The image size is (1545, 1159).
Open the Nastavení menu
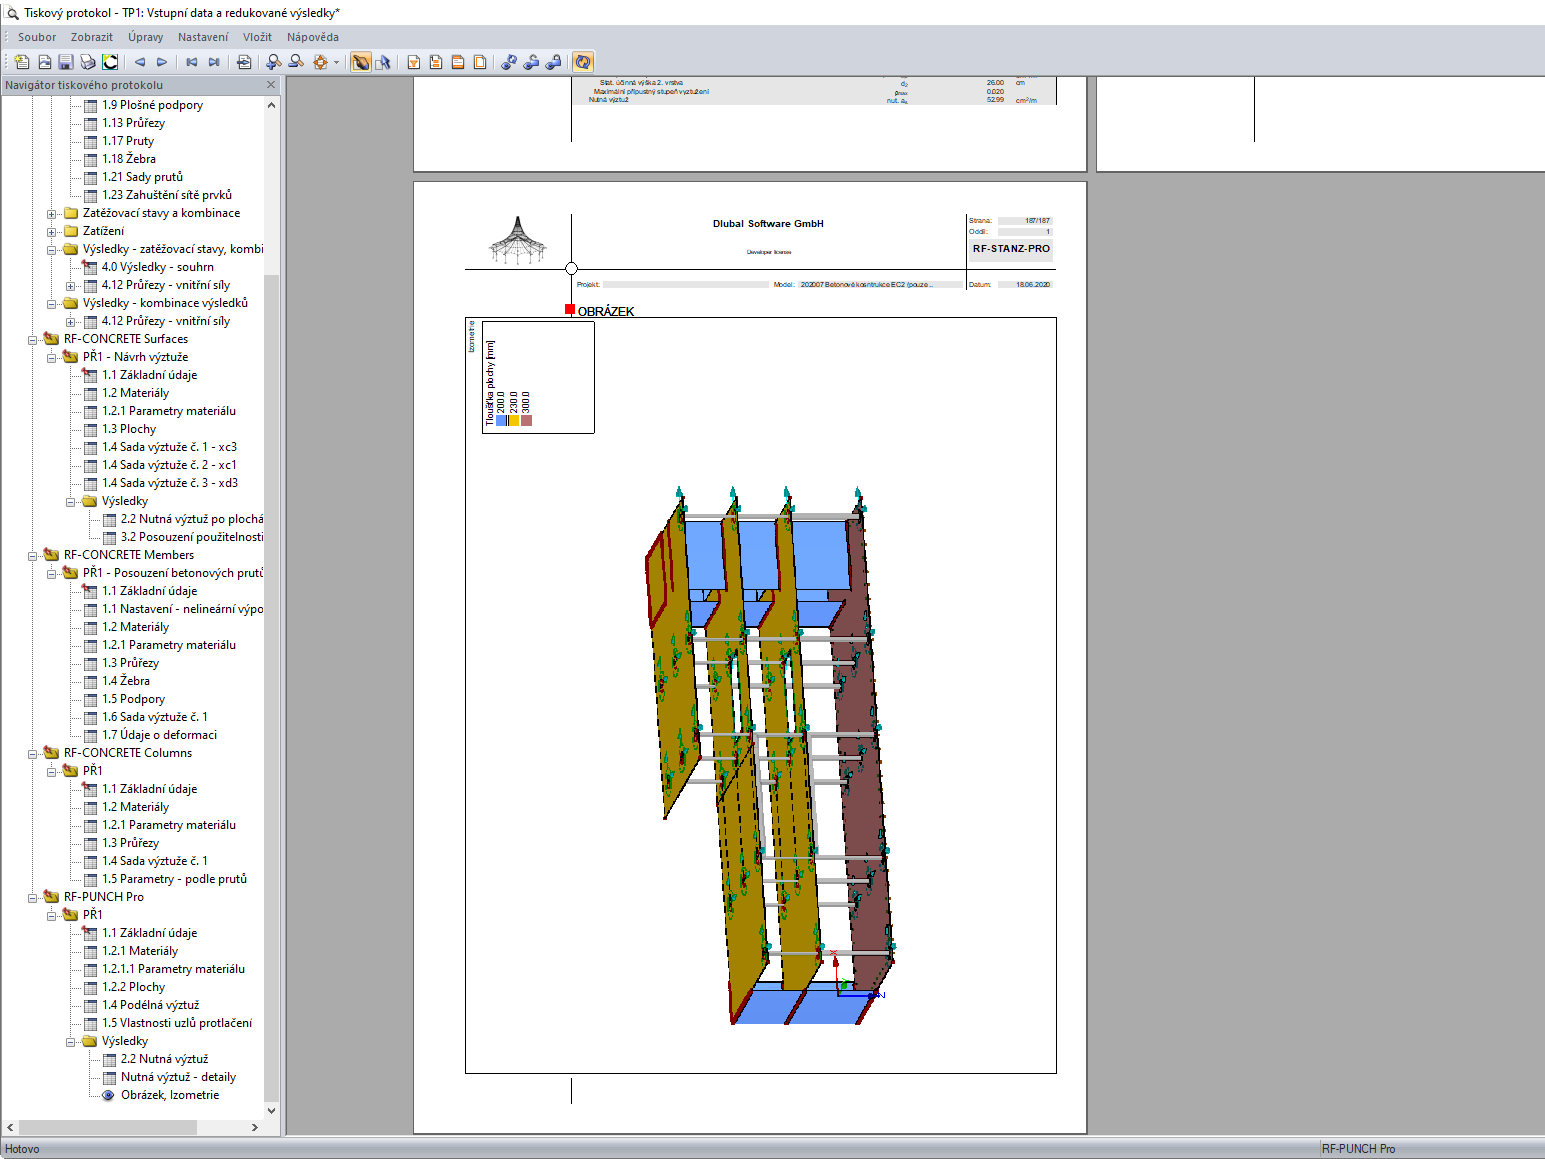pos(203,37)
